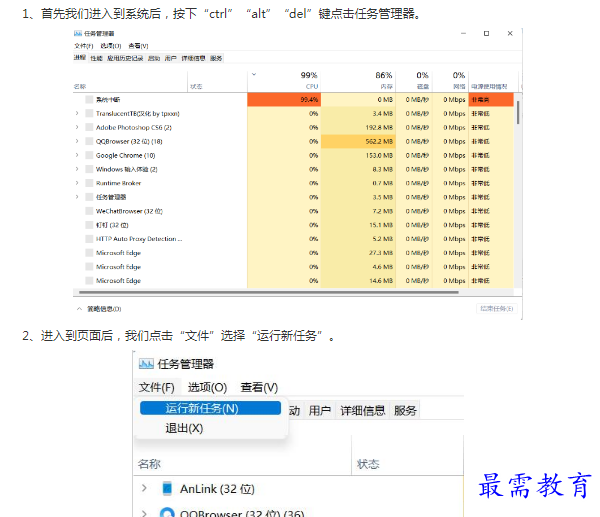The height and width of the screenshot is (517, 600).
Task: Click icon of Microsoft Edge using 27.3 MB
Action: (89, 253)
